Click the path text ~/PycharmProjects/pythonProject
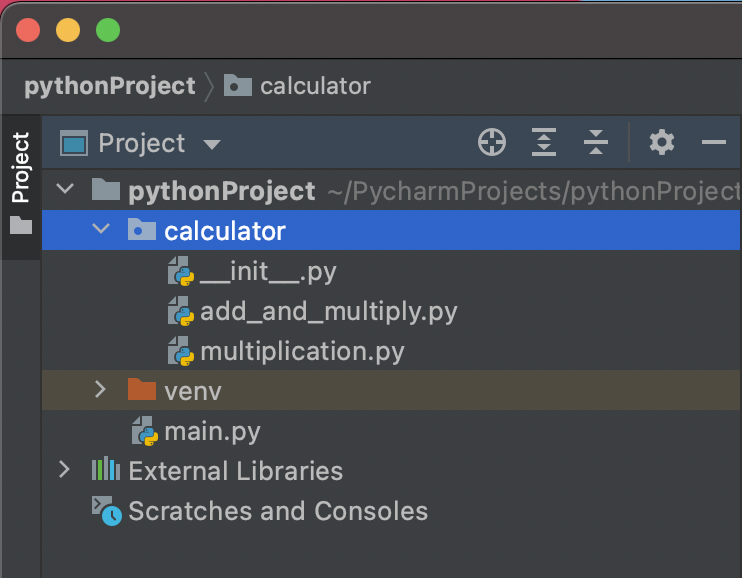The width and height of the screenshot is (742, 578). coord(534,192)
